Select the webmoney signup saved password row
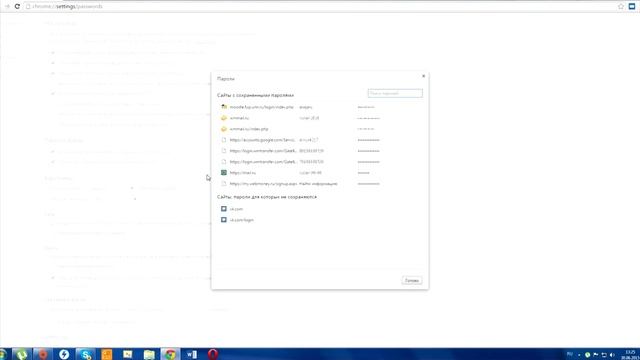The height and width of the screenshot is (360, 640). pos(320,184)
